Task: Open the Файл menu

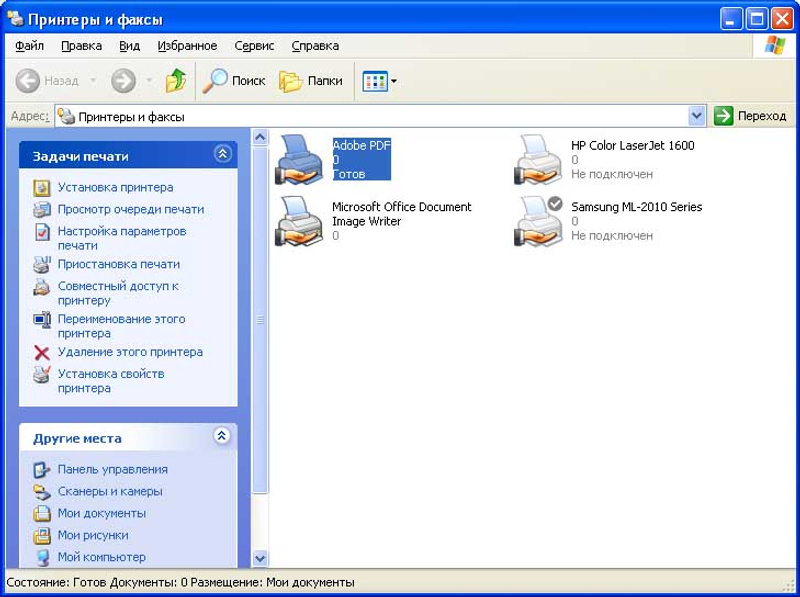Action: pyautogui.click(x=29, y=46)
